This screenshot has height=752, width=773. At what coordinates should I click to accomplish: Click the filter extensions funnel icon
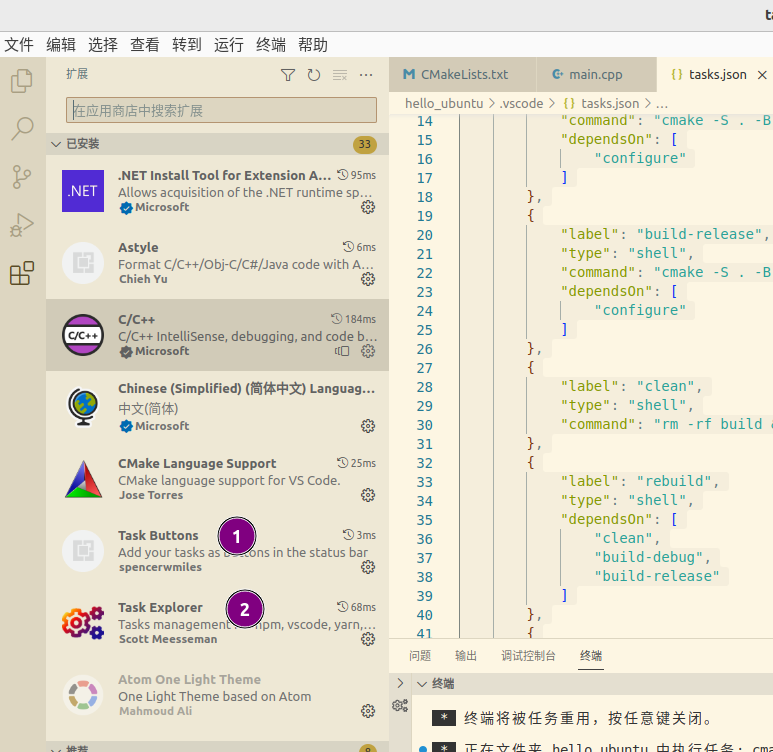click(288, 75)
